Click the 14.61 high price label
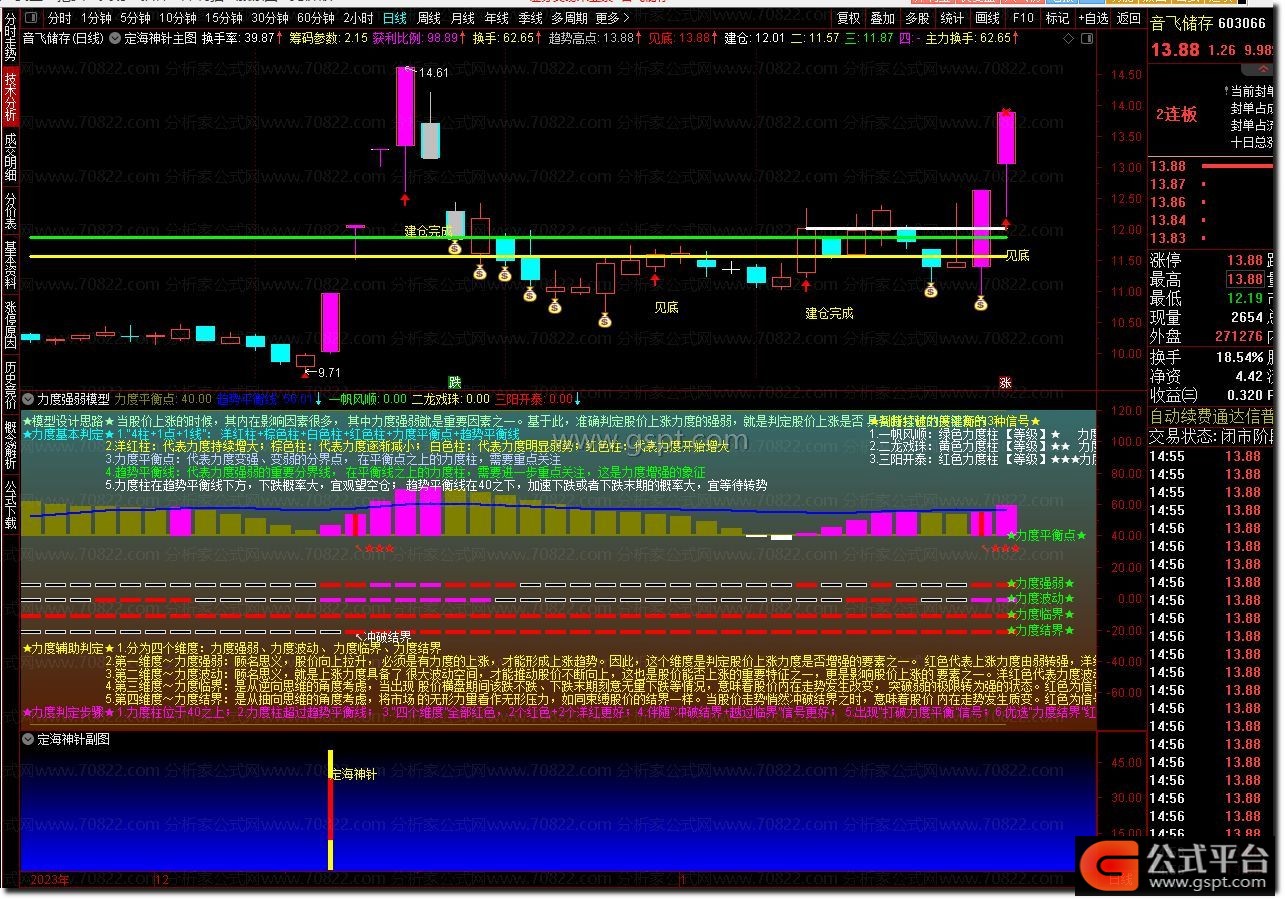Viewport: 1285px width, 899px height. point(433,73)
